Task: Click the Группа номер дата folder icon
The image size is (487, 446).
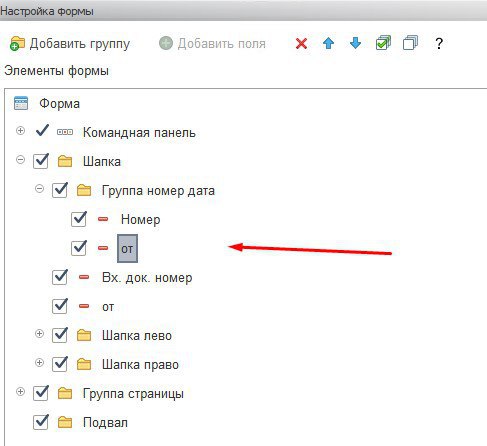Action: tap(84, 190)
